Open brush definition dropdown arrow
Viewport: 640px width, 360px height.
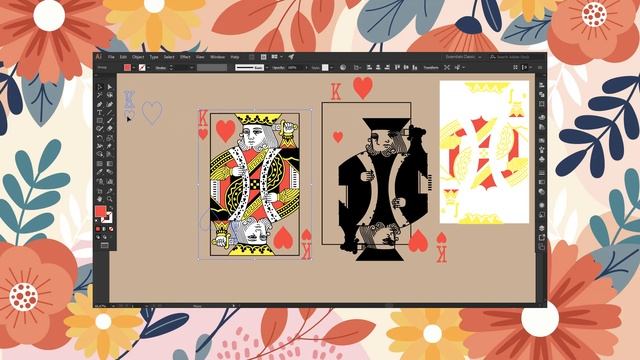(267, 68)
